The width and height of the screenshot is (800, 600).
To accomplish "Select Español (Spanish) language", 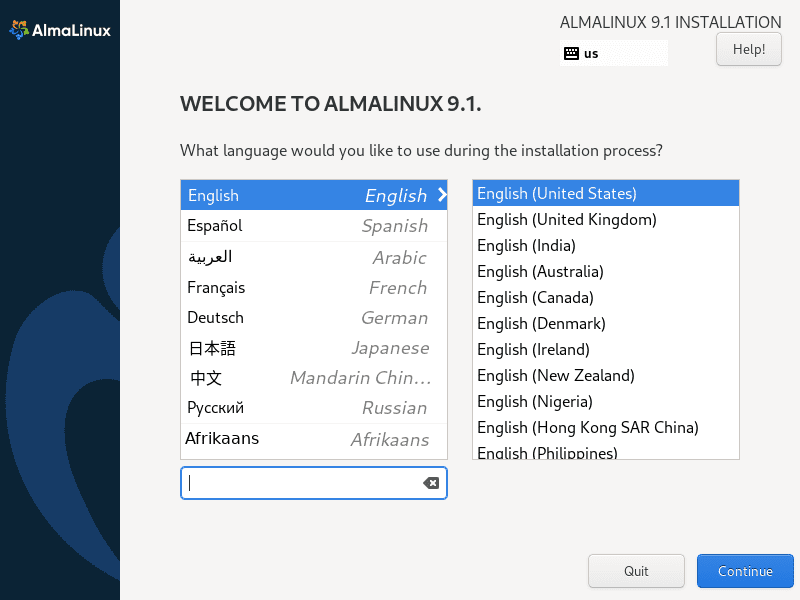I will [x=314, y=226].
